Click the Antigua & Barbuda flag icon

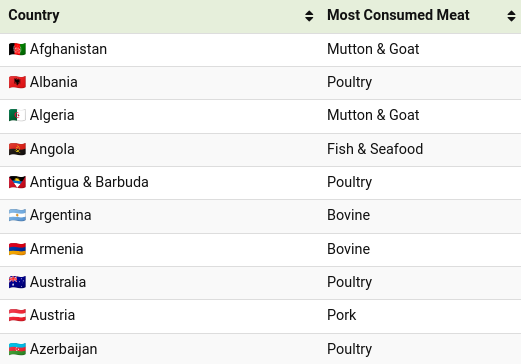(x=17, y=182)
